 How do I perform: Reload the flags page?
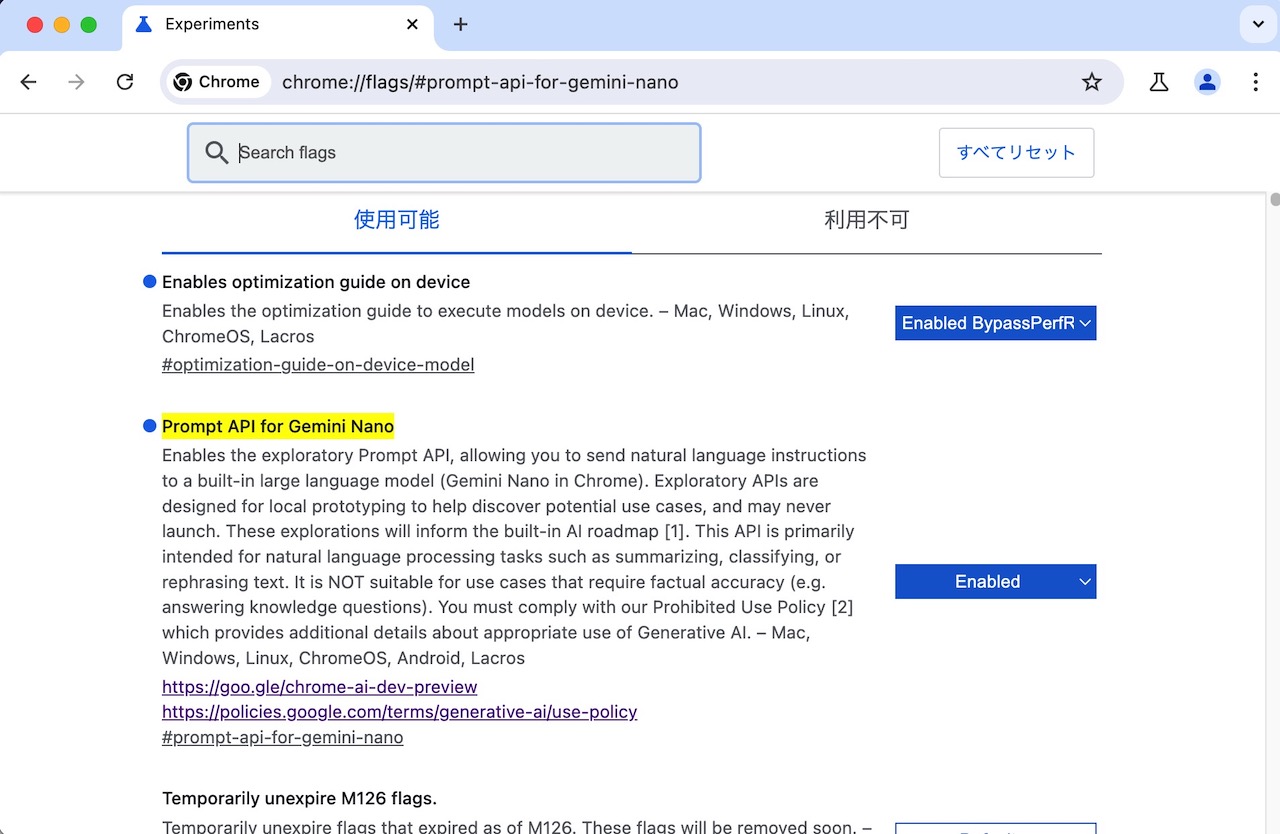125,82
